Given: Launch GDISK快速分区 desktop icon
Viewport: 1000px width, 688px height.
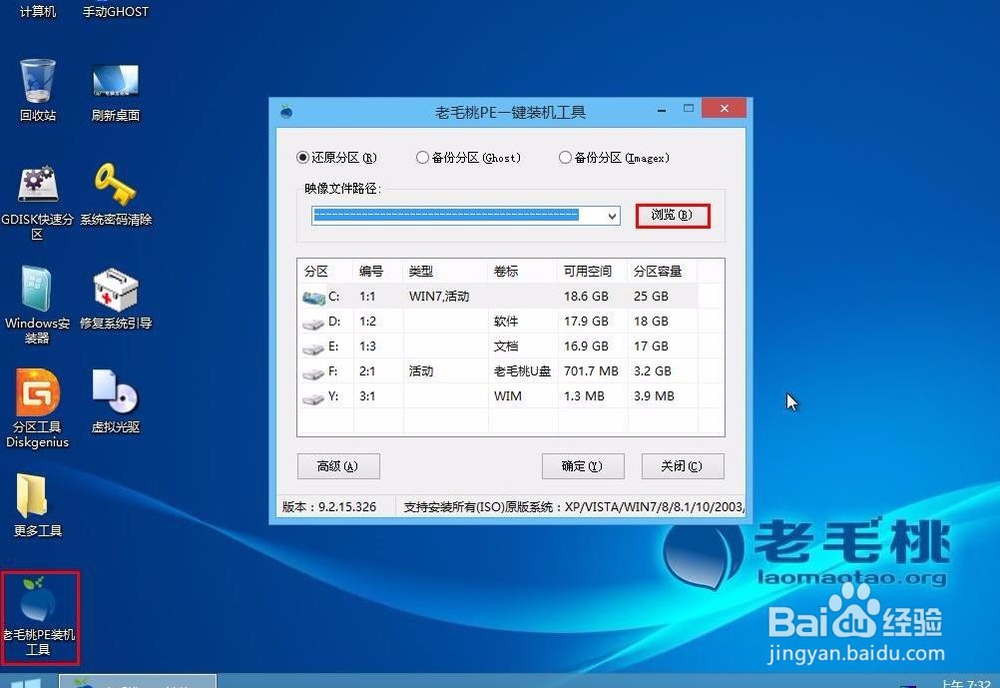Looking at the screenshot, I should [x=37, y=201].
